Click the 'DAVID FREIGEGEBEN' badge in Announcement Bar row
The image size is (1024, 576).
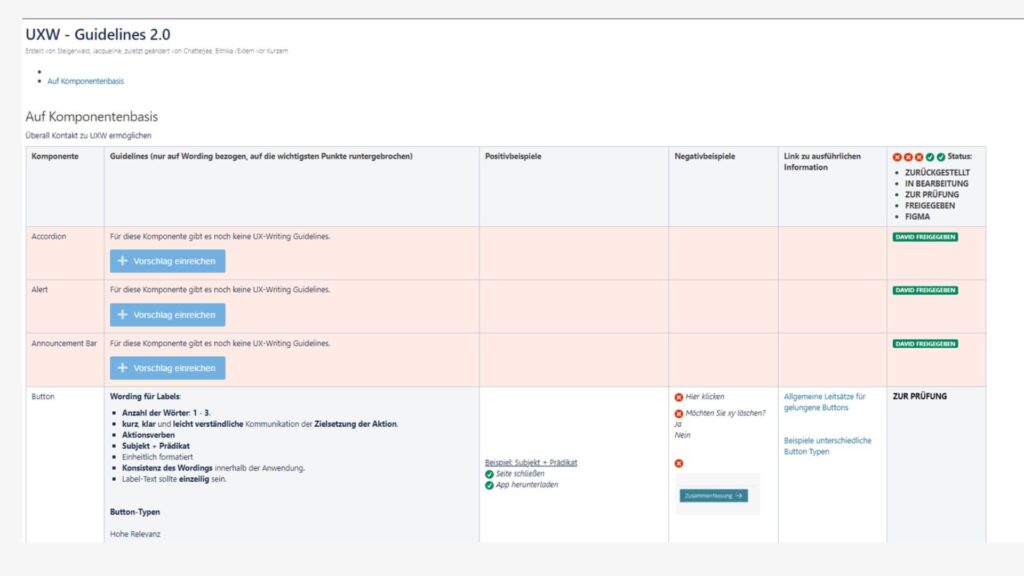(924, 343)
